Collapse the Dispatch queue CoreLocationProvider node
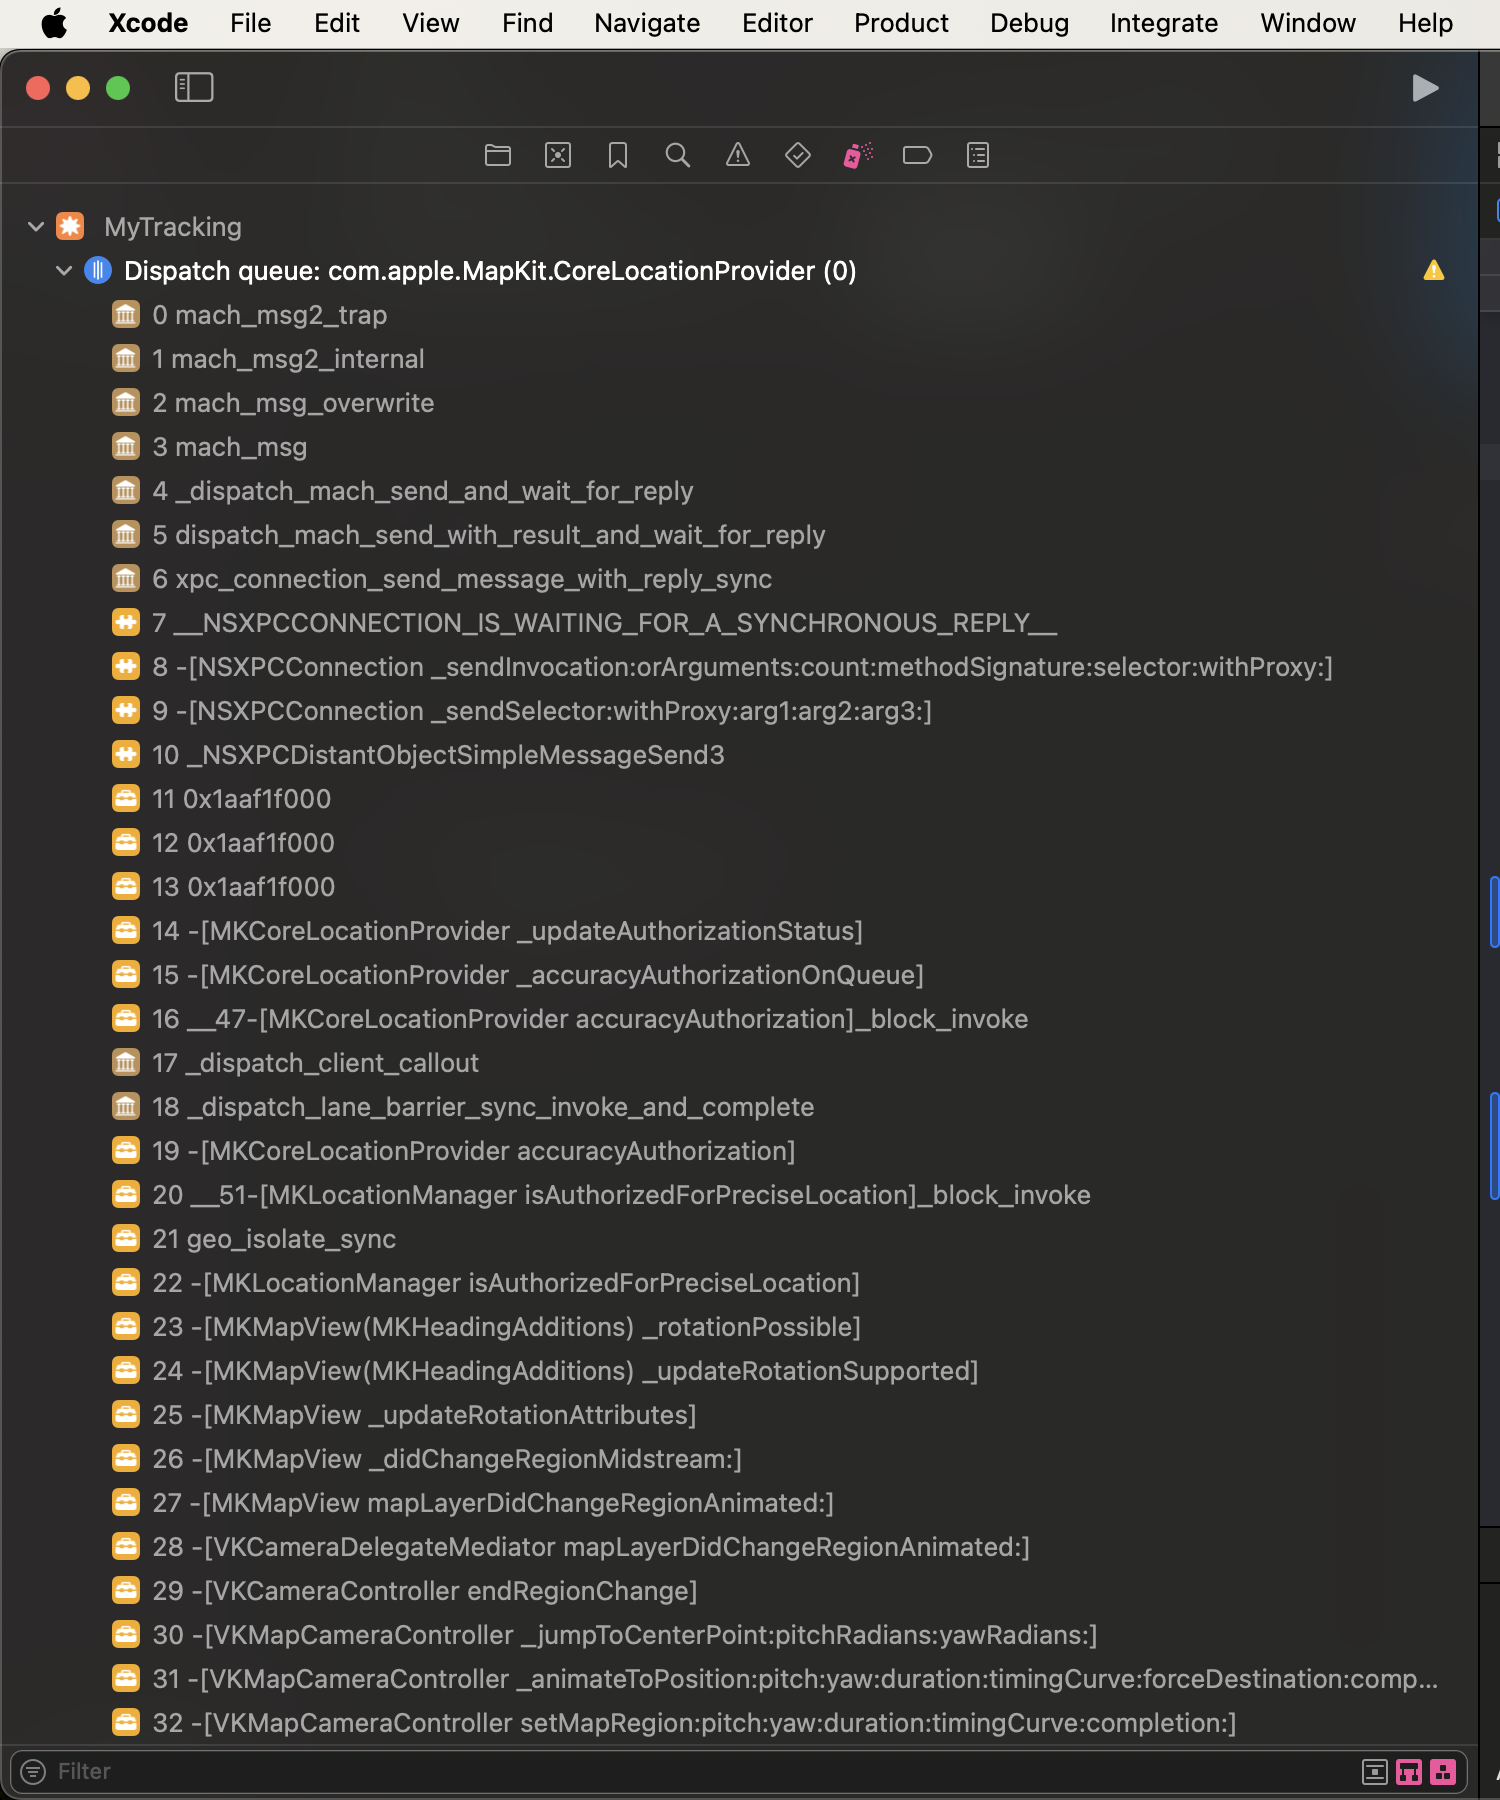This screenshot has height=1800, width=1500. pyautogui.click(x=64, y=270)
